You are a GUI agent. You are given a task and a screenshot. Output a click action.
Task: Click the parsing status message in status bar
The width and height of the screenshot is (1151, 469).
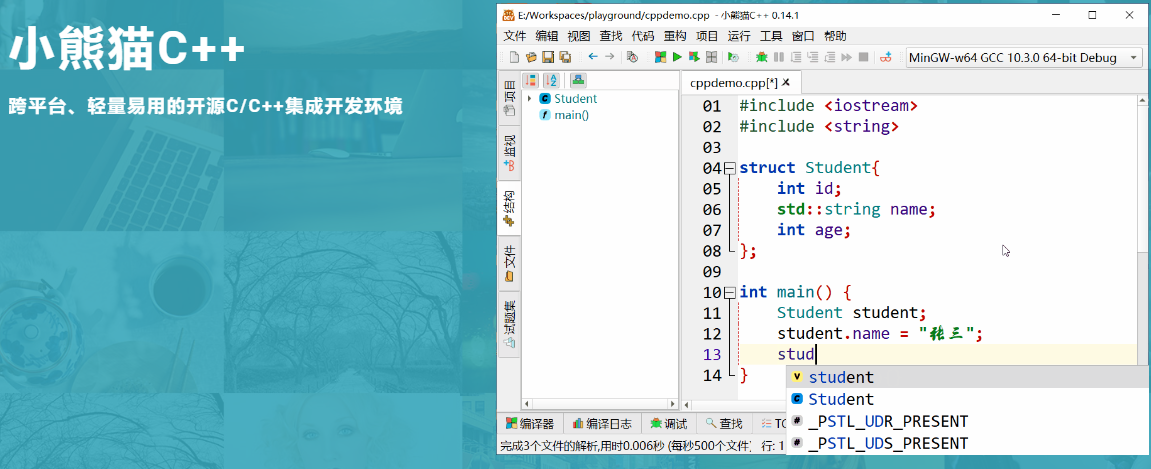[x=626, y=445]
